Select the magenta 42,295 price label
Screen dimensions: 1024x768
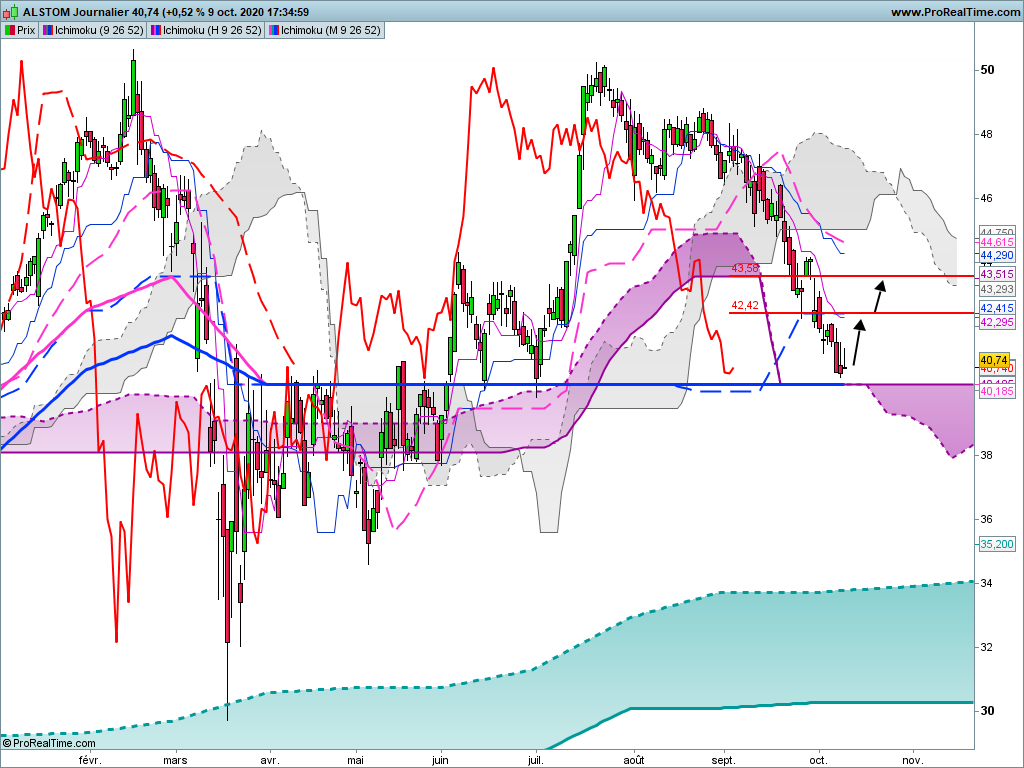[x=997, y=322]
